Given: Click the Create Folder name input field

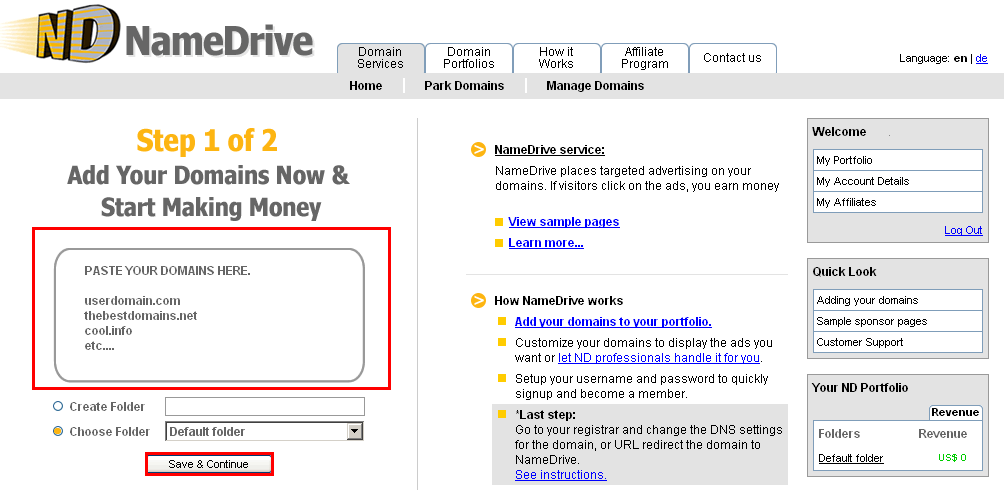Looking at the screenshot, I should pyautogui.click(x=264, y=406).
